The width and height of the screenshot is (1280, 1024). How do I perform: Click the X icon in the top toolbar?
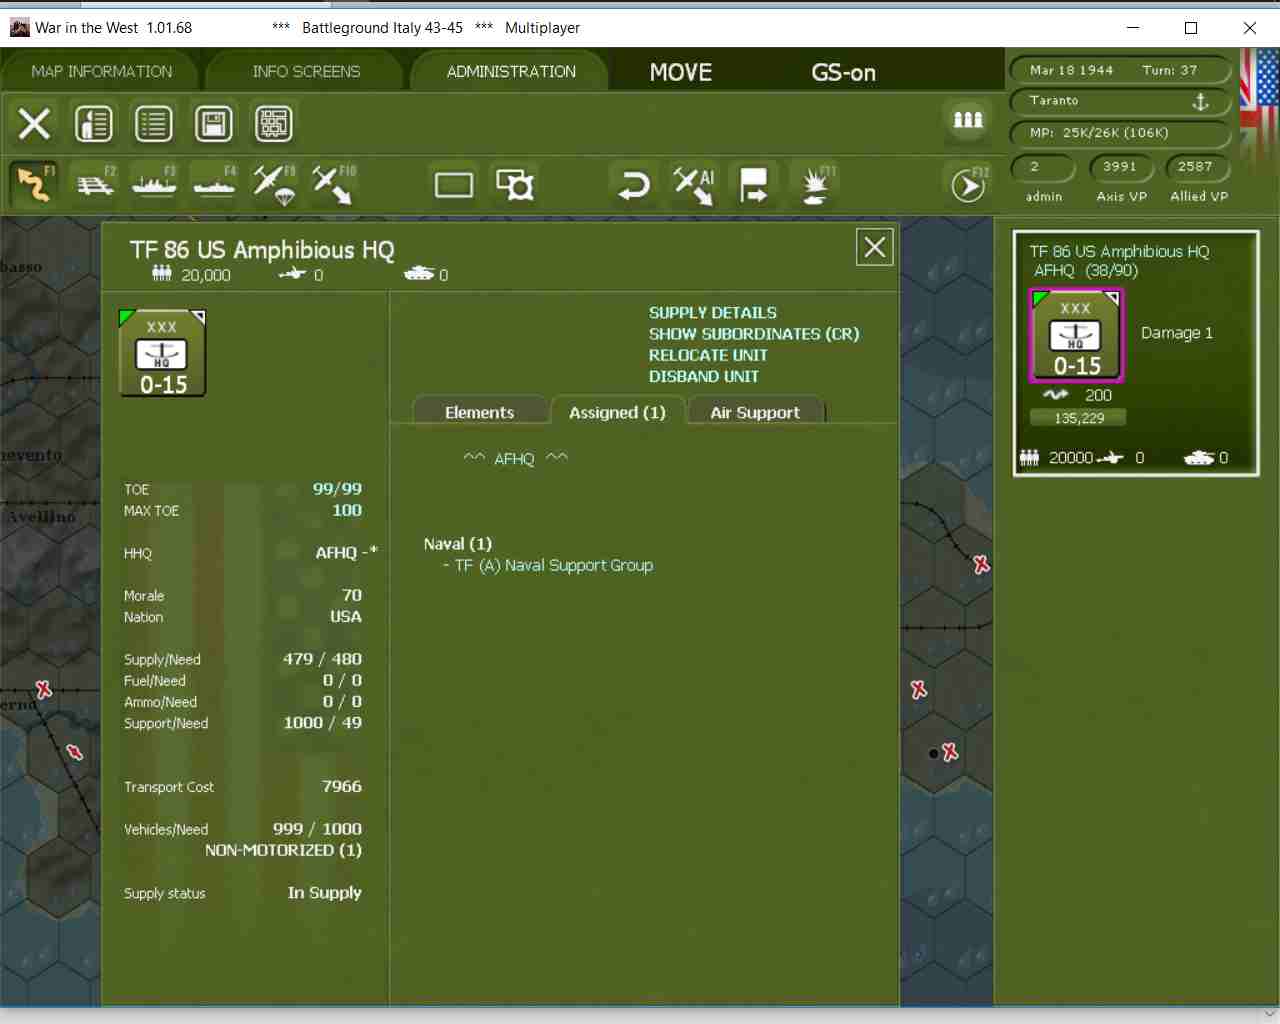pyautogui.click(x=34, y=124)
